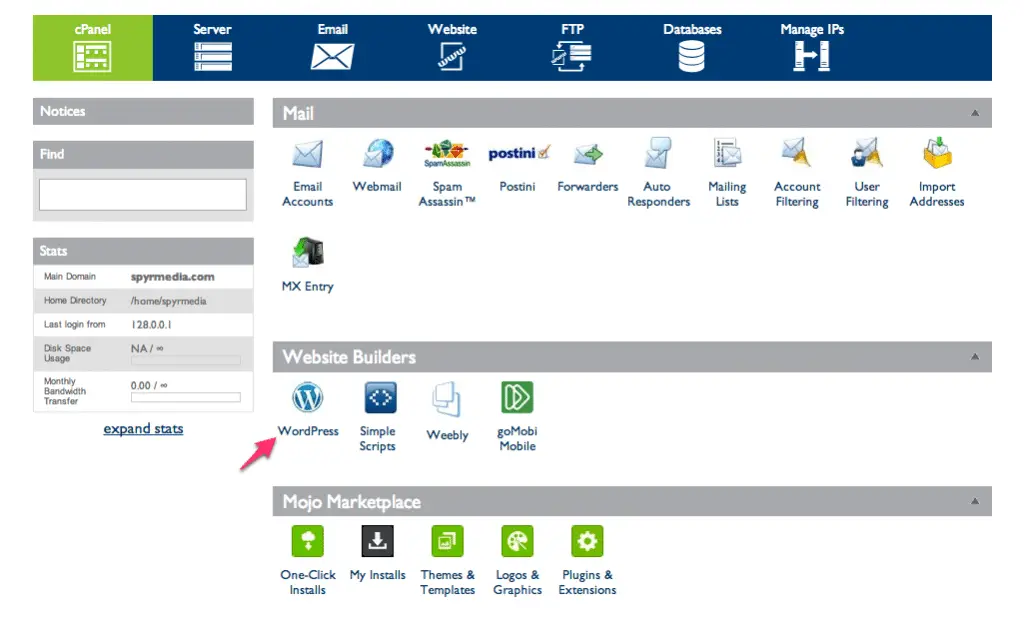Open goMobi Mobile builder
Image resolution: width=1024 pixels, height=627 pixels.
(517, 398)
